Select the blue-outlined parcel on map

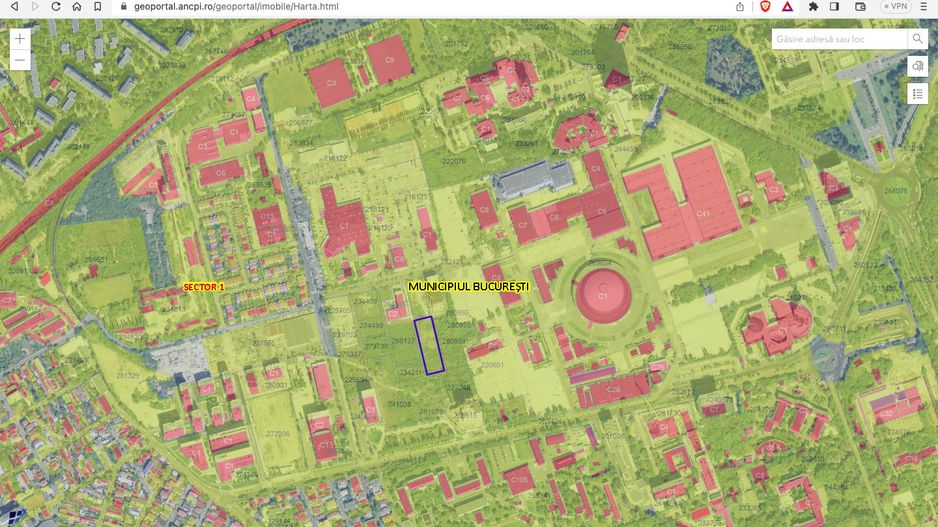pos(429,346)
